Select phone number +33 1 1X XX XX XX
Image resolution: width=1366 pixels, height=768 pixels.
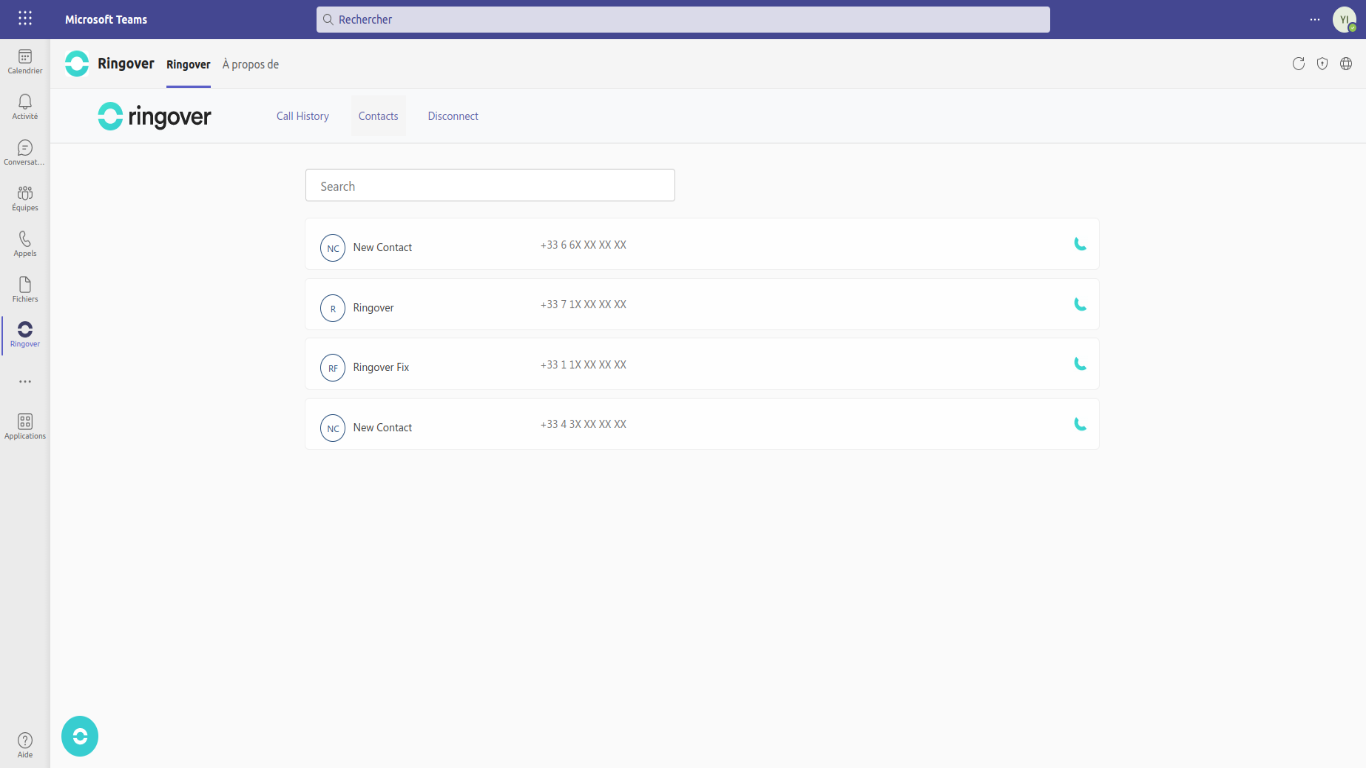coord(583,365)
